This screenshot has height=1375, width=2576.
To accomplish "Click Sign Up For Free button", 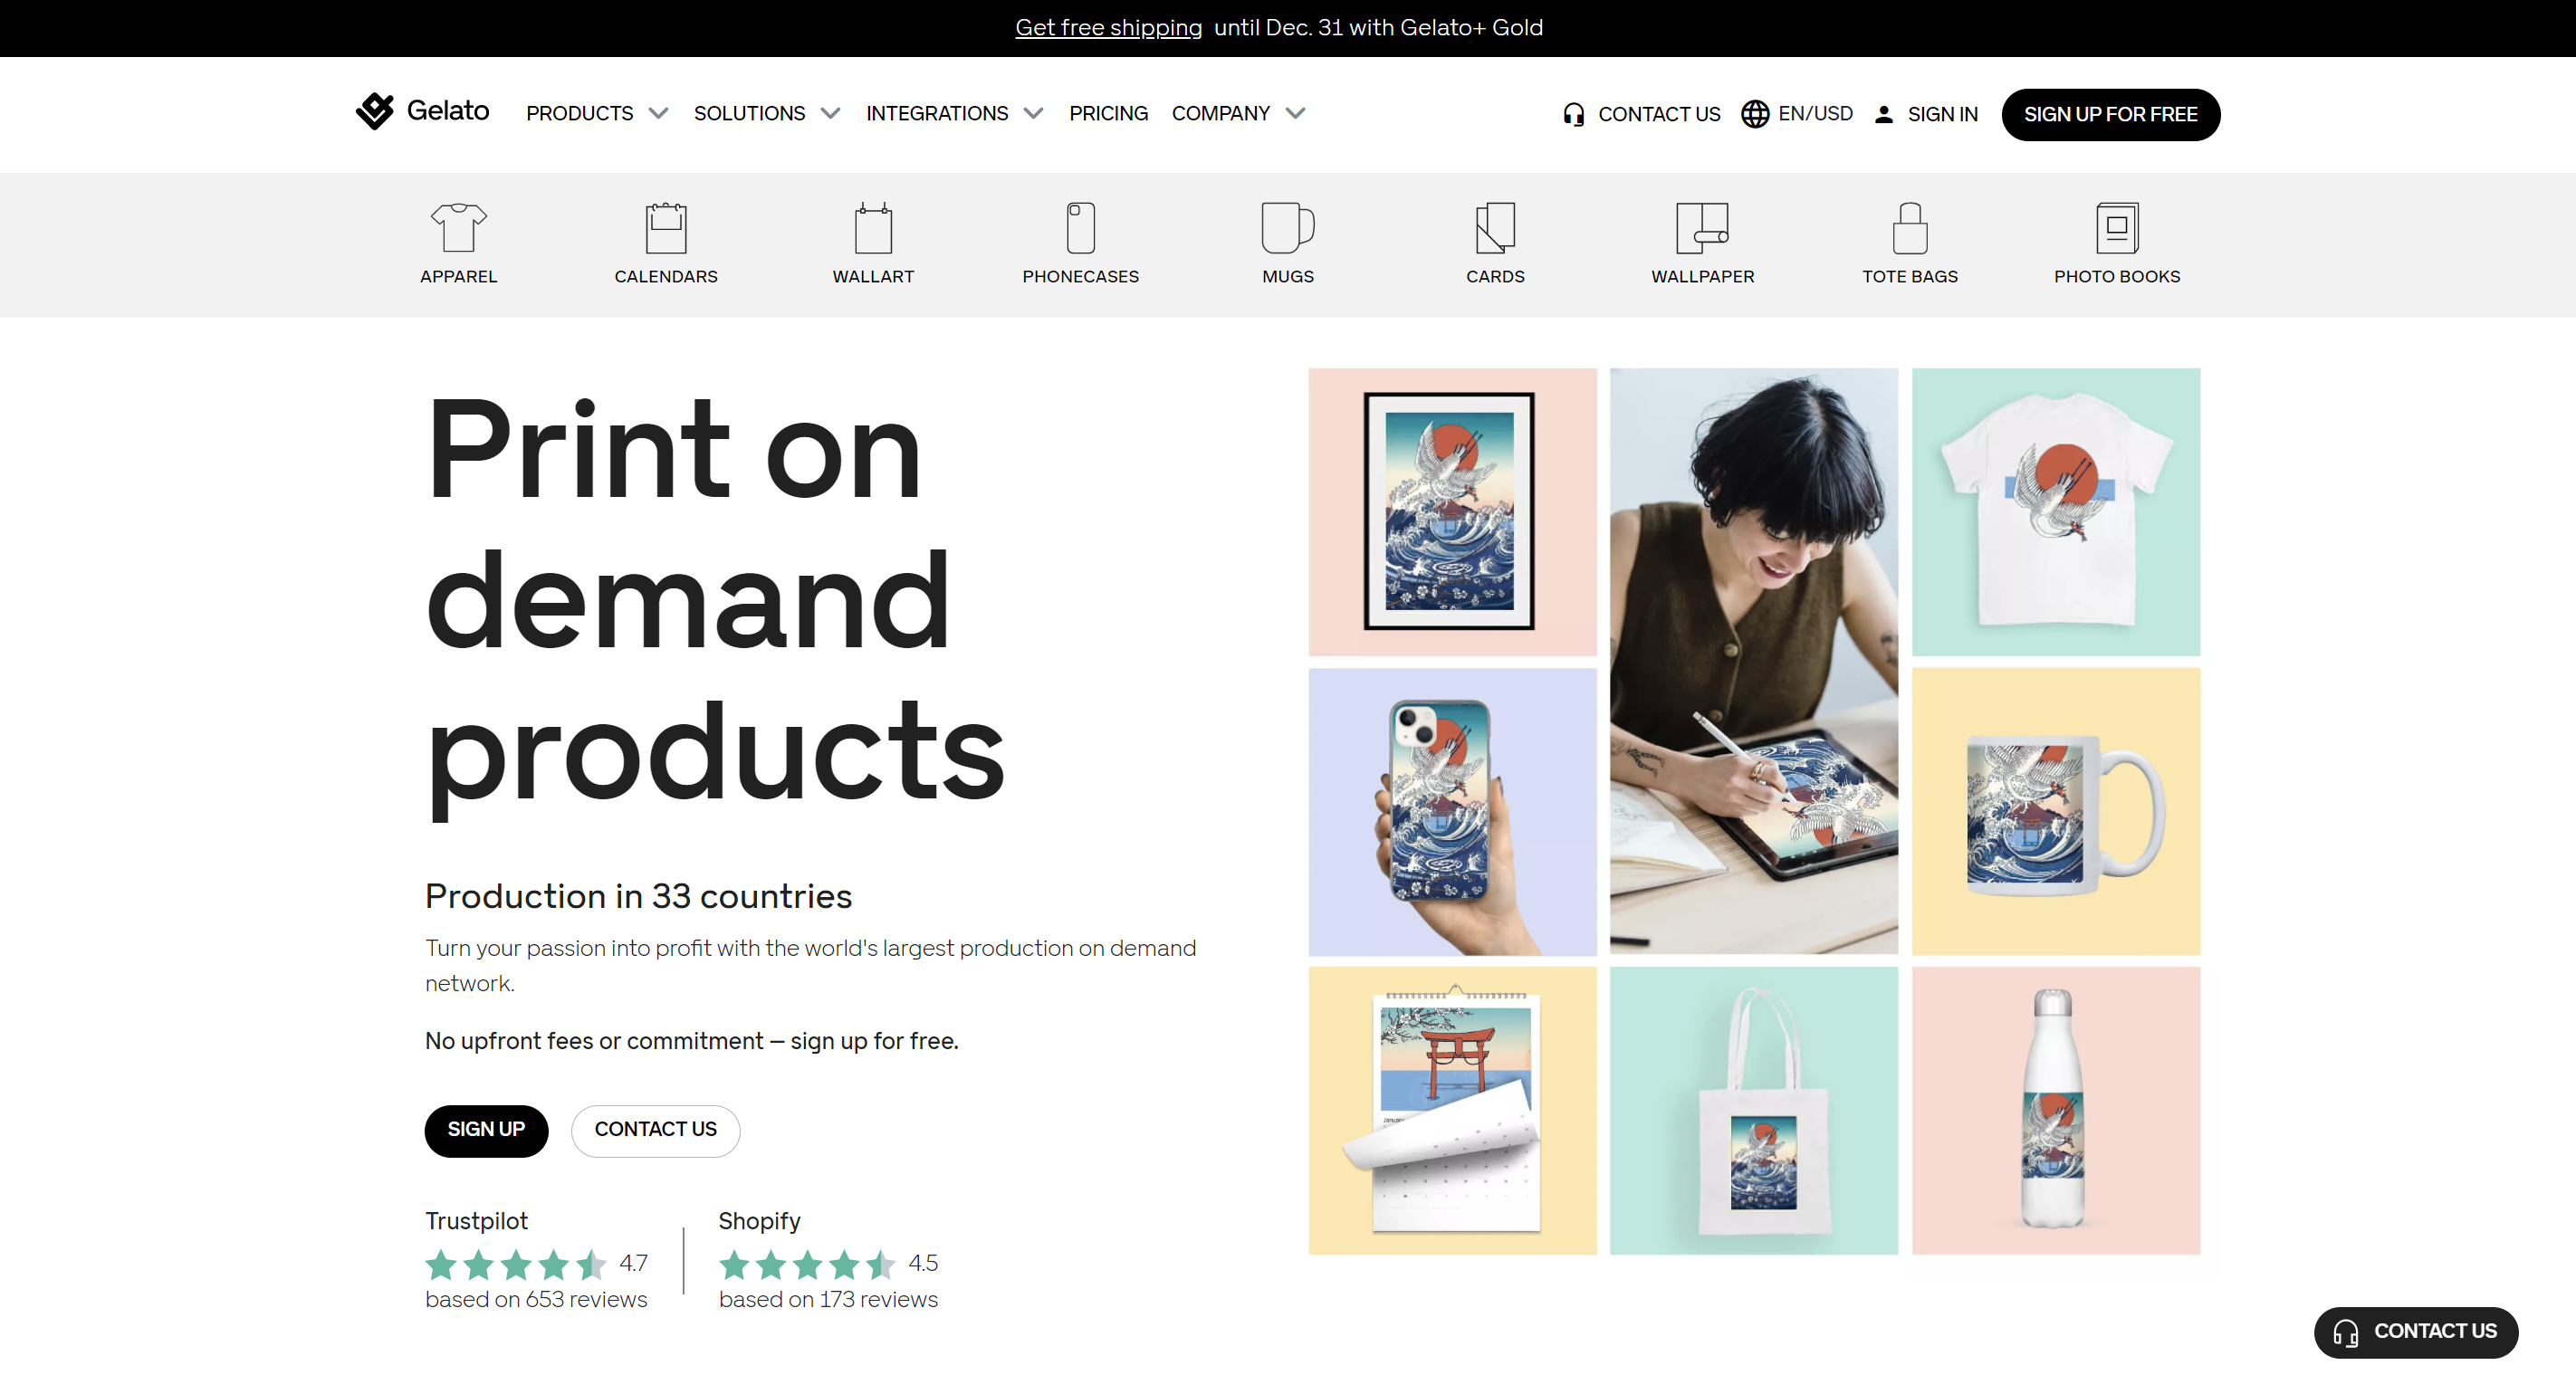I will pyautogui.click(x=2110, y=114).
